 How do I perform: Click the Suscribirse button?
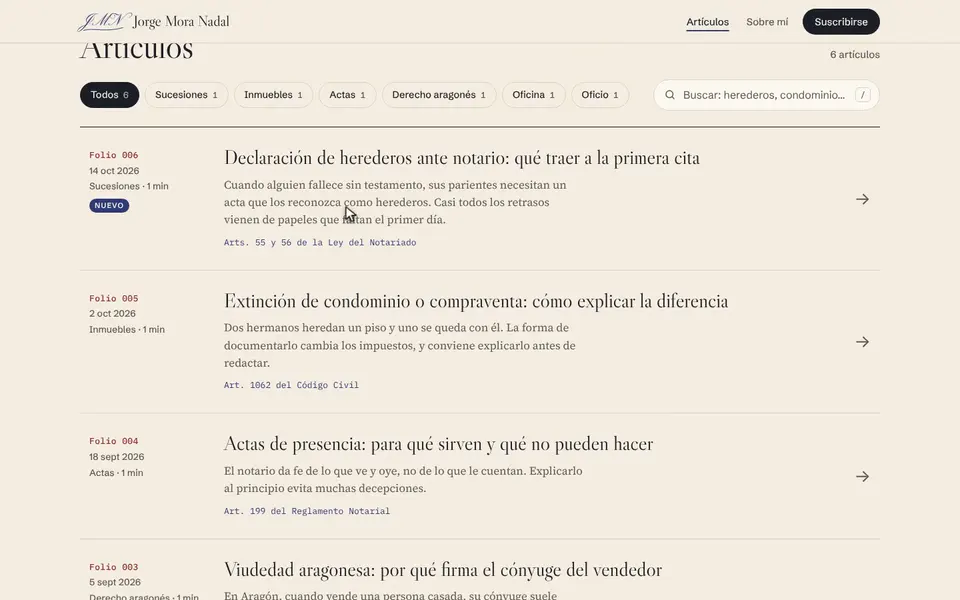841,22
